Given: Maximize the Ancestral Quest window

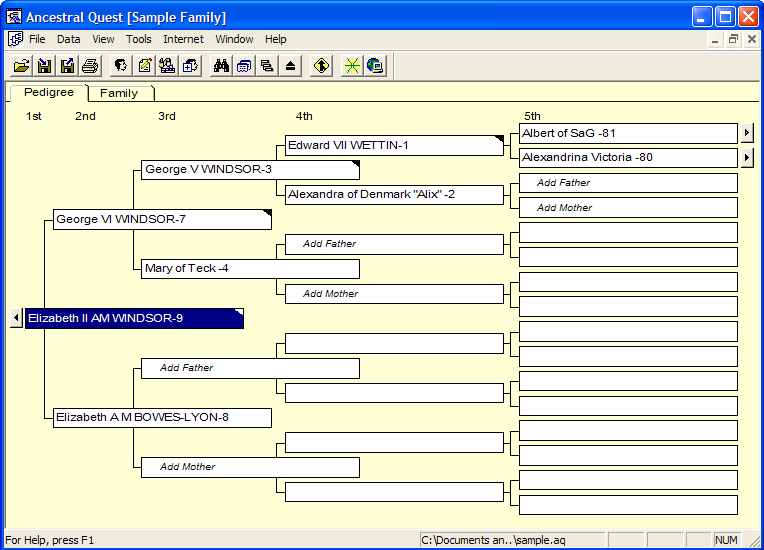Looking at the screenshot, I should [x=725, y=17].
